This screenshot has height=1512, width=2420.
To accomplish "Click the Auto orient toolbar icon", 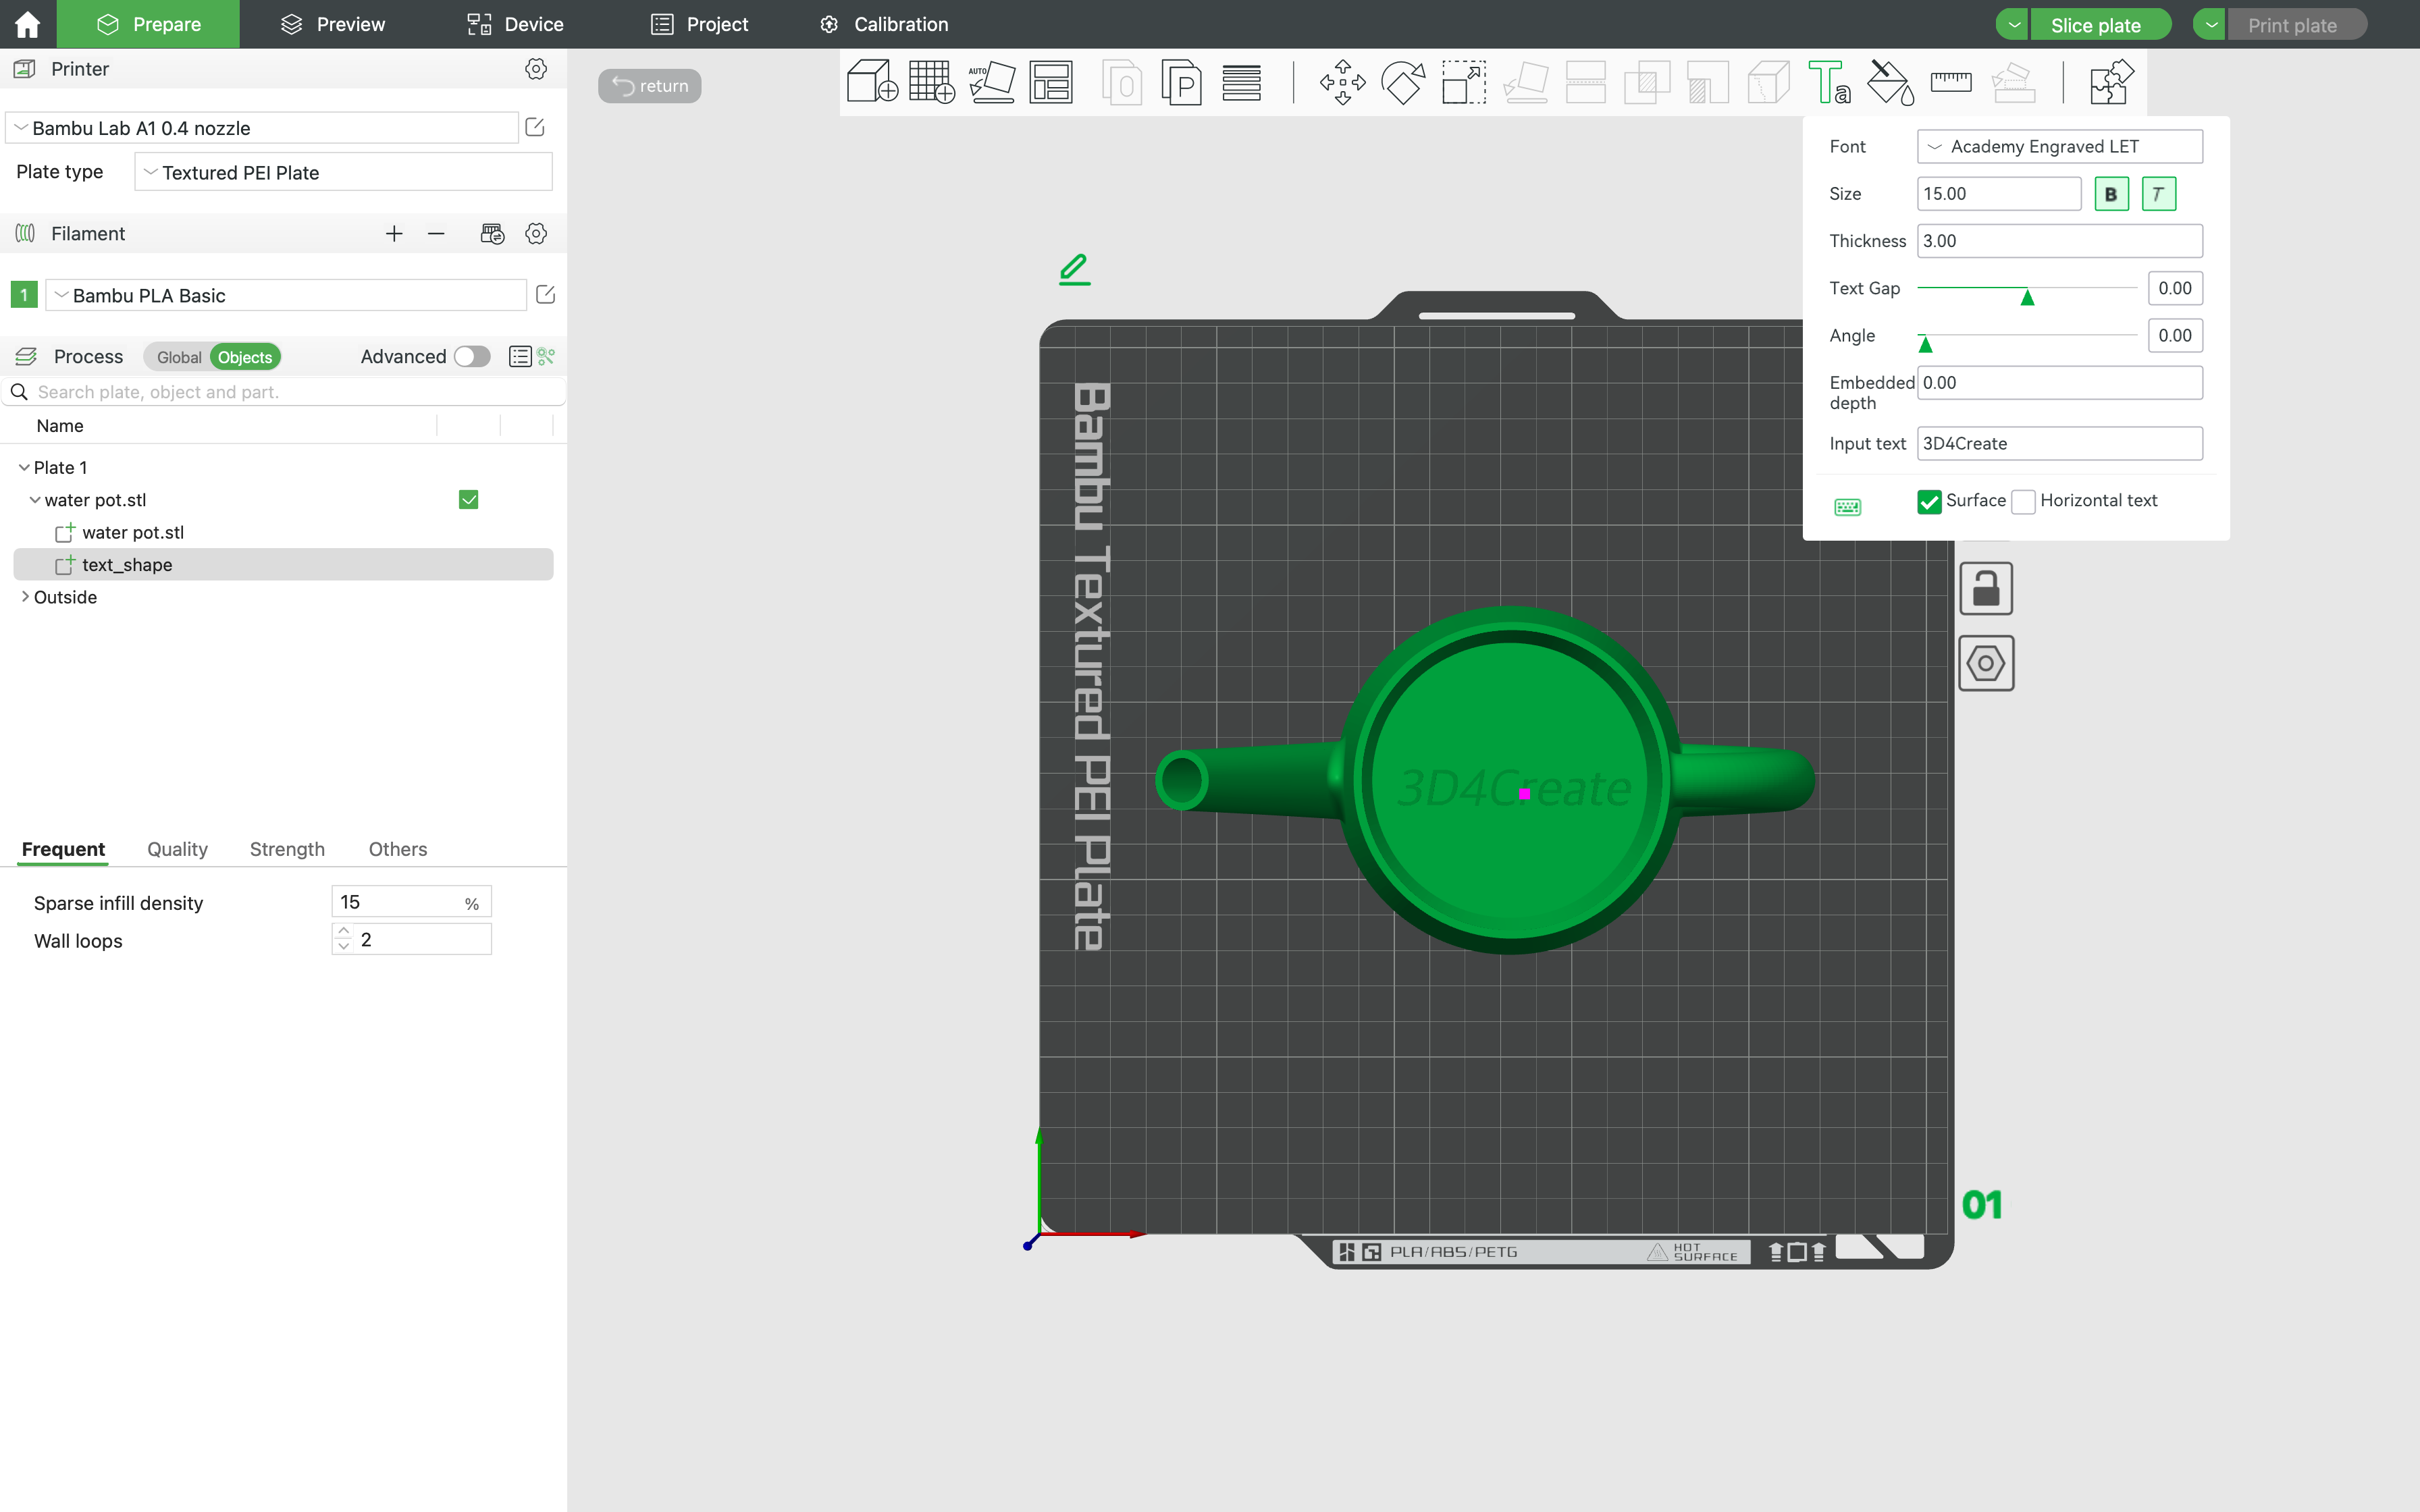I will (x=991, y=82).
